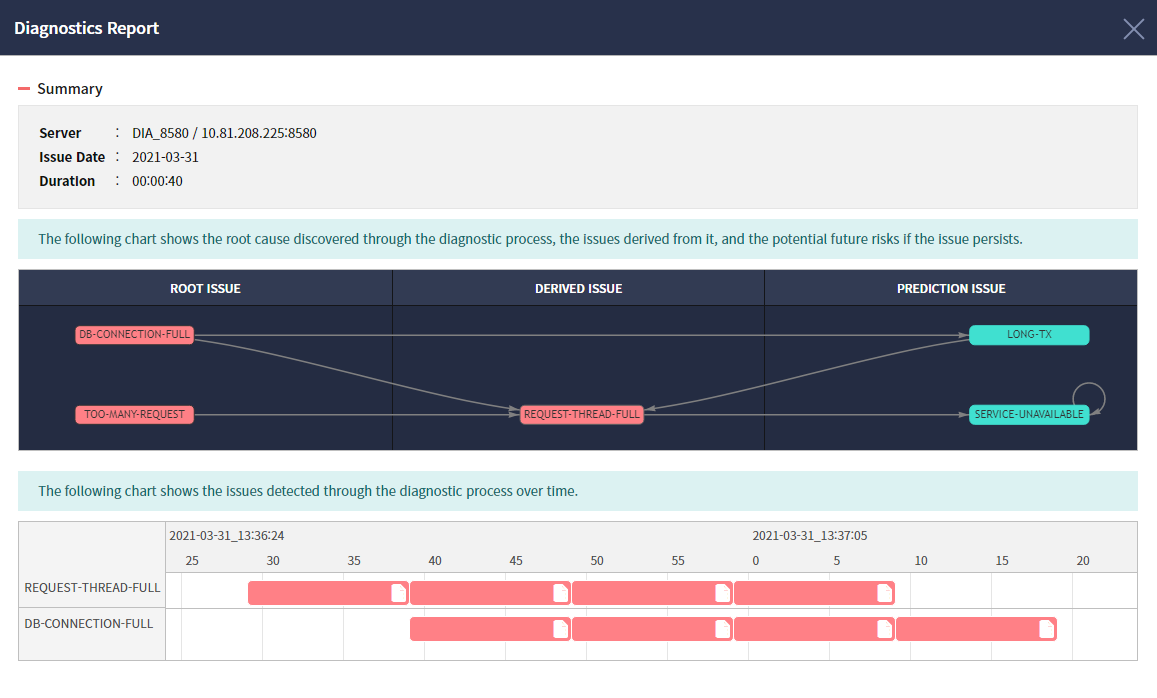
Task: Open the server link DIA_8580 / 10.81.208.225:8580
Action: click(x=224, y=132)
